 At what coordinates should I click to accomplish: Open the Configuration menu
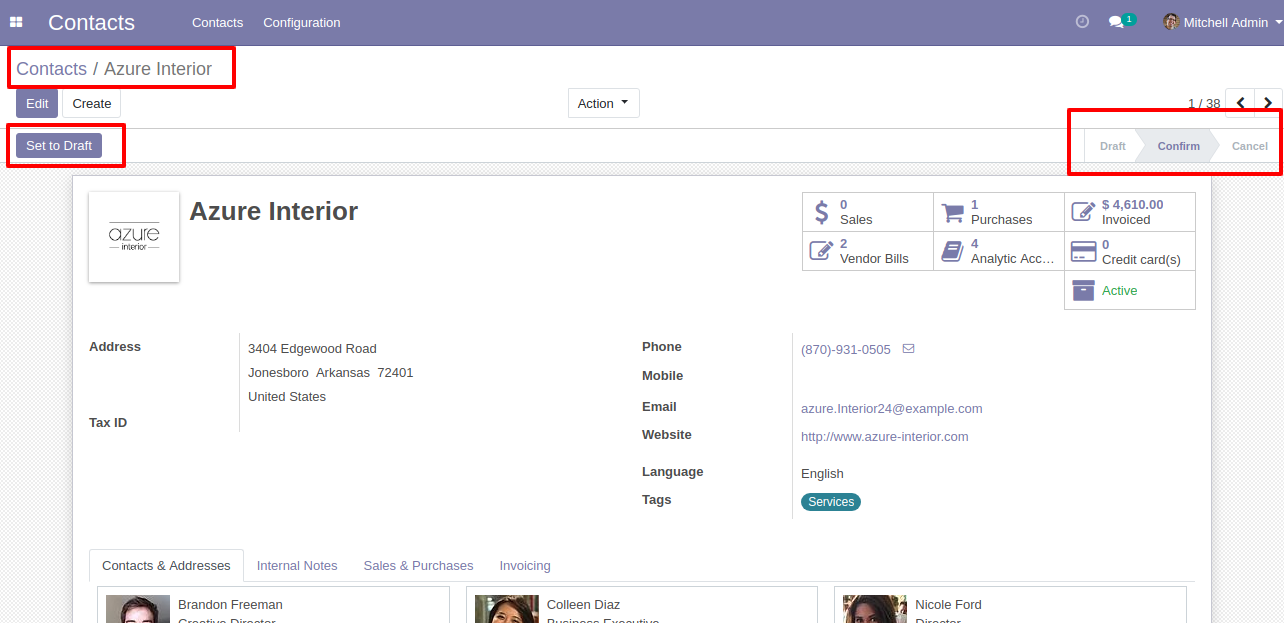click(302, 22)
